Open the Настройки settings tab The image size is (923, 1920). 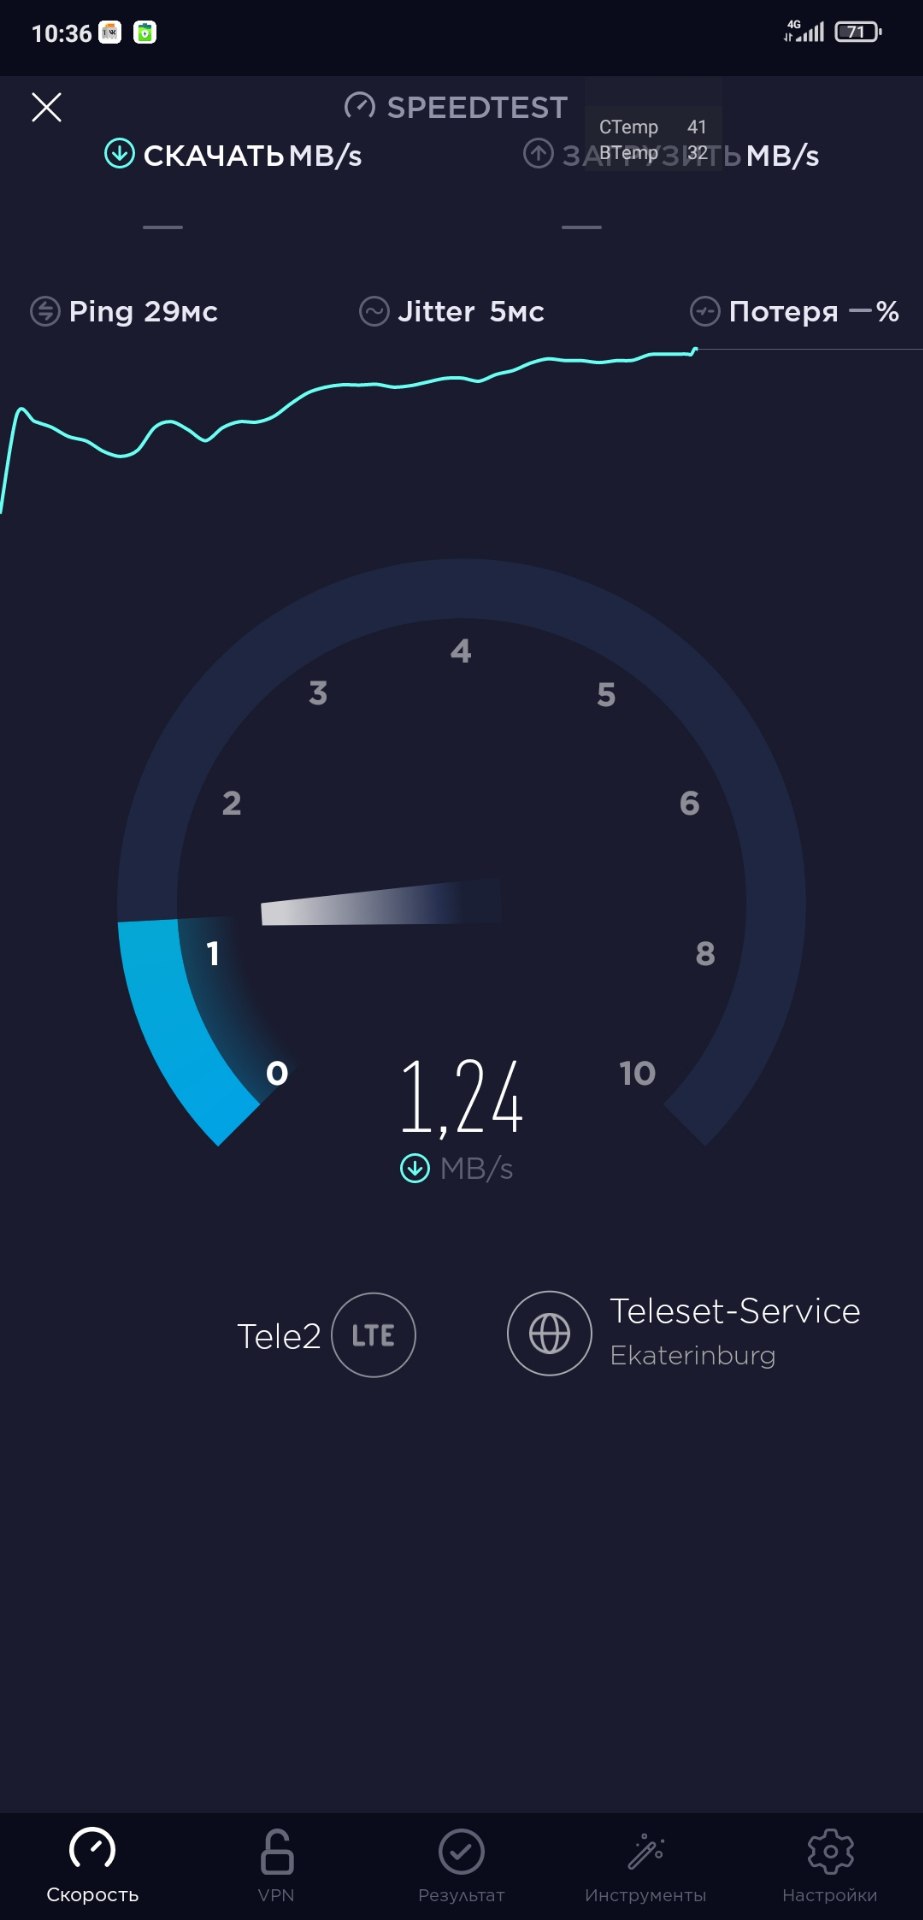pos(830,1866)
